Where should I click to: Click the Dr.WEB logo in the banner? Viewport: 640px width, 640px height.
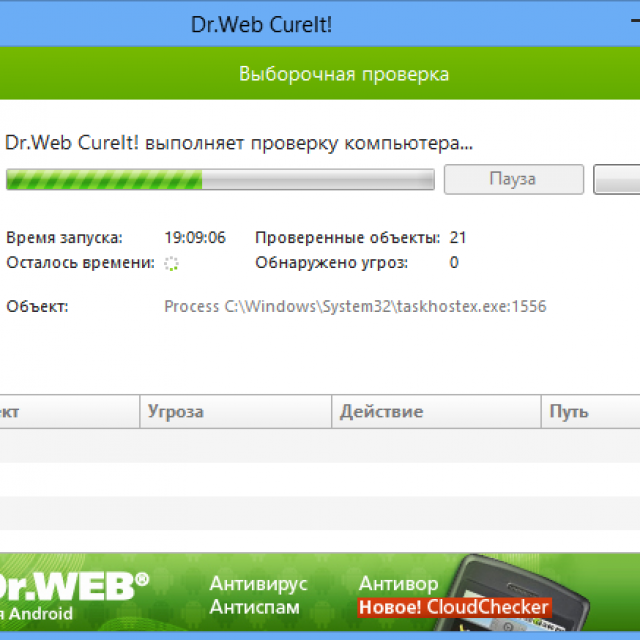pos(75,585)
